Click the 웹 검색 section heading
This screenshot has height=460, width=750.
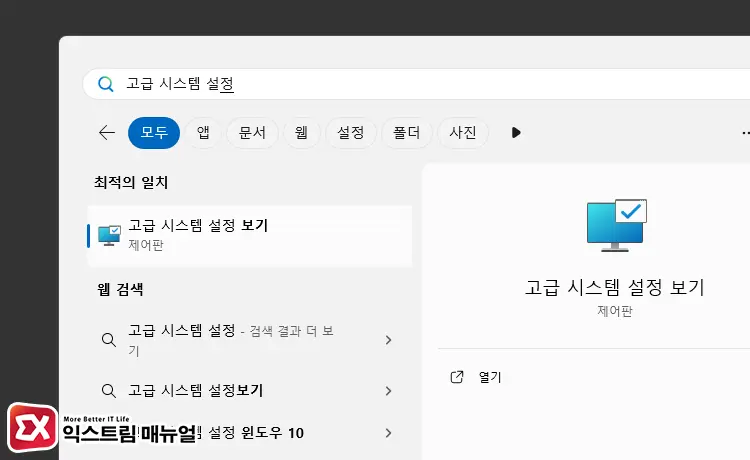tap(120, 289)
